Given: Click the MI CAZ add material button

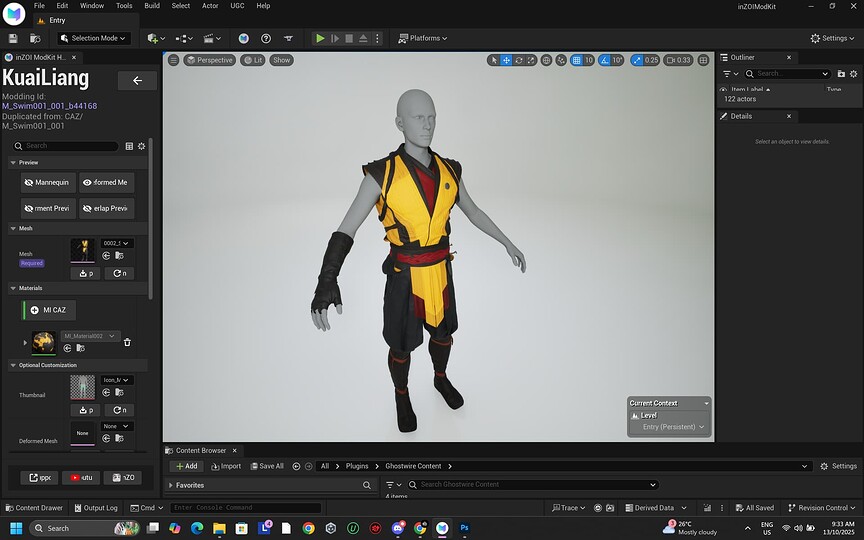Looking at the screenshot, I should (49, 310).
